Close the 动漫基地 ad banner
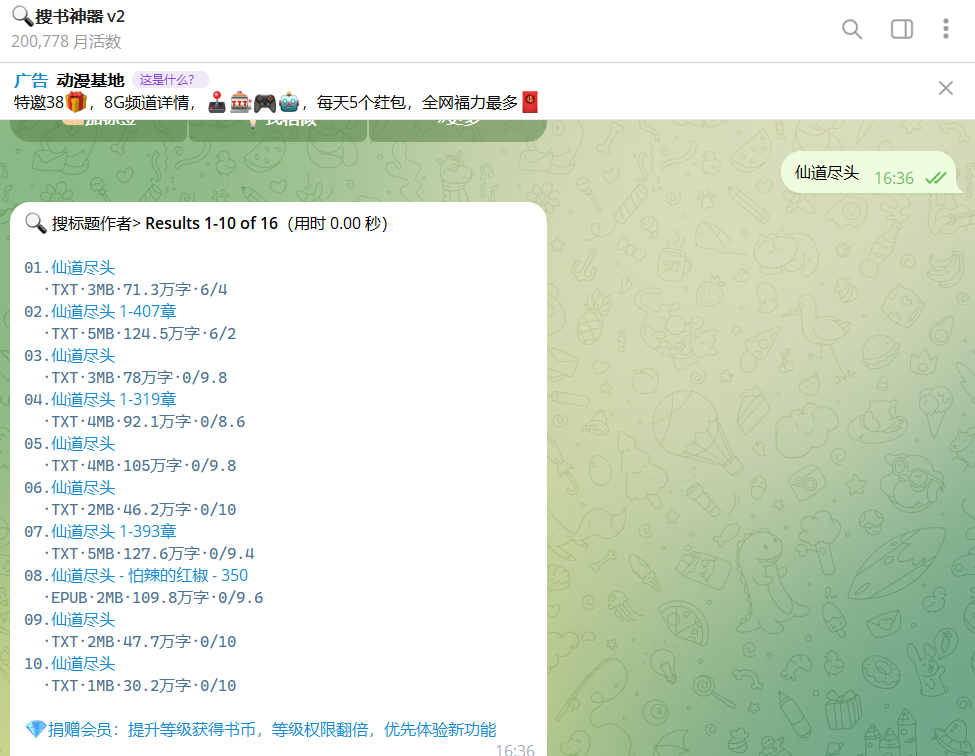Viewport: 975px width, 756px height. [x=945, y=88]
